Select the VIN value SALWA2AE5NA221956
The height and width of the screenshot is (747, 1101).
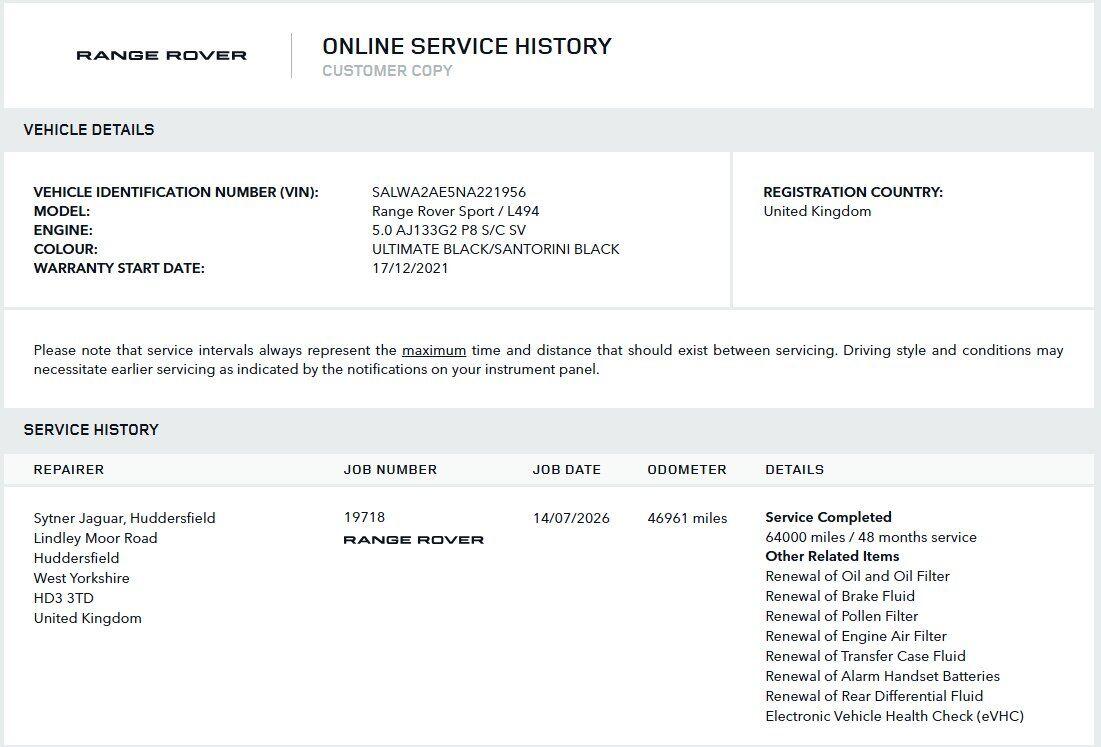click(449, 192)
